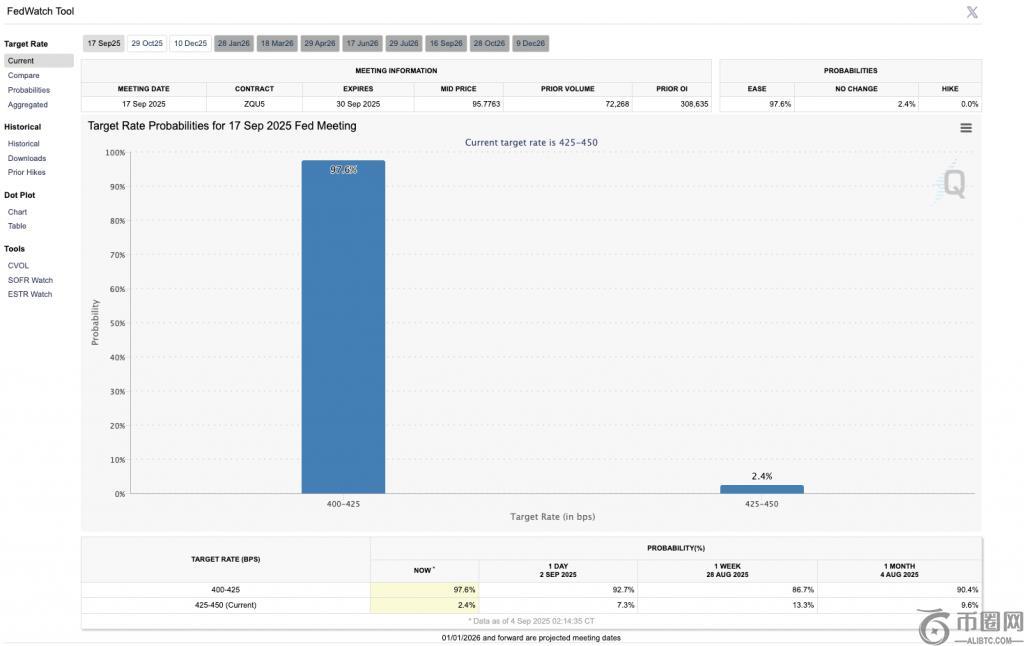Viewport: 1024px width, 646px height.
Task: Click the QuikStrike Q logo watermark
Action: coord(953,184)
